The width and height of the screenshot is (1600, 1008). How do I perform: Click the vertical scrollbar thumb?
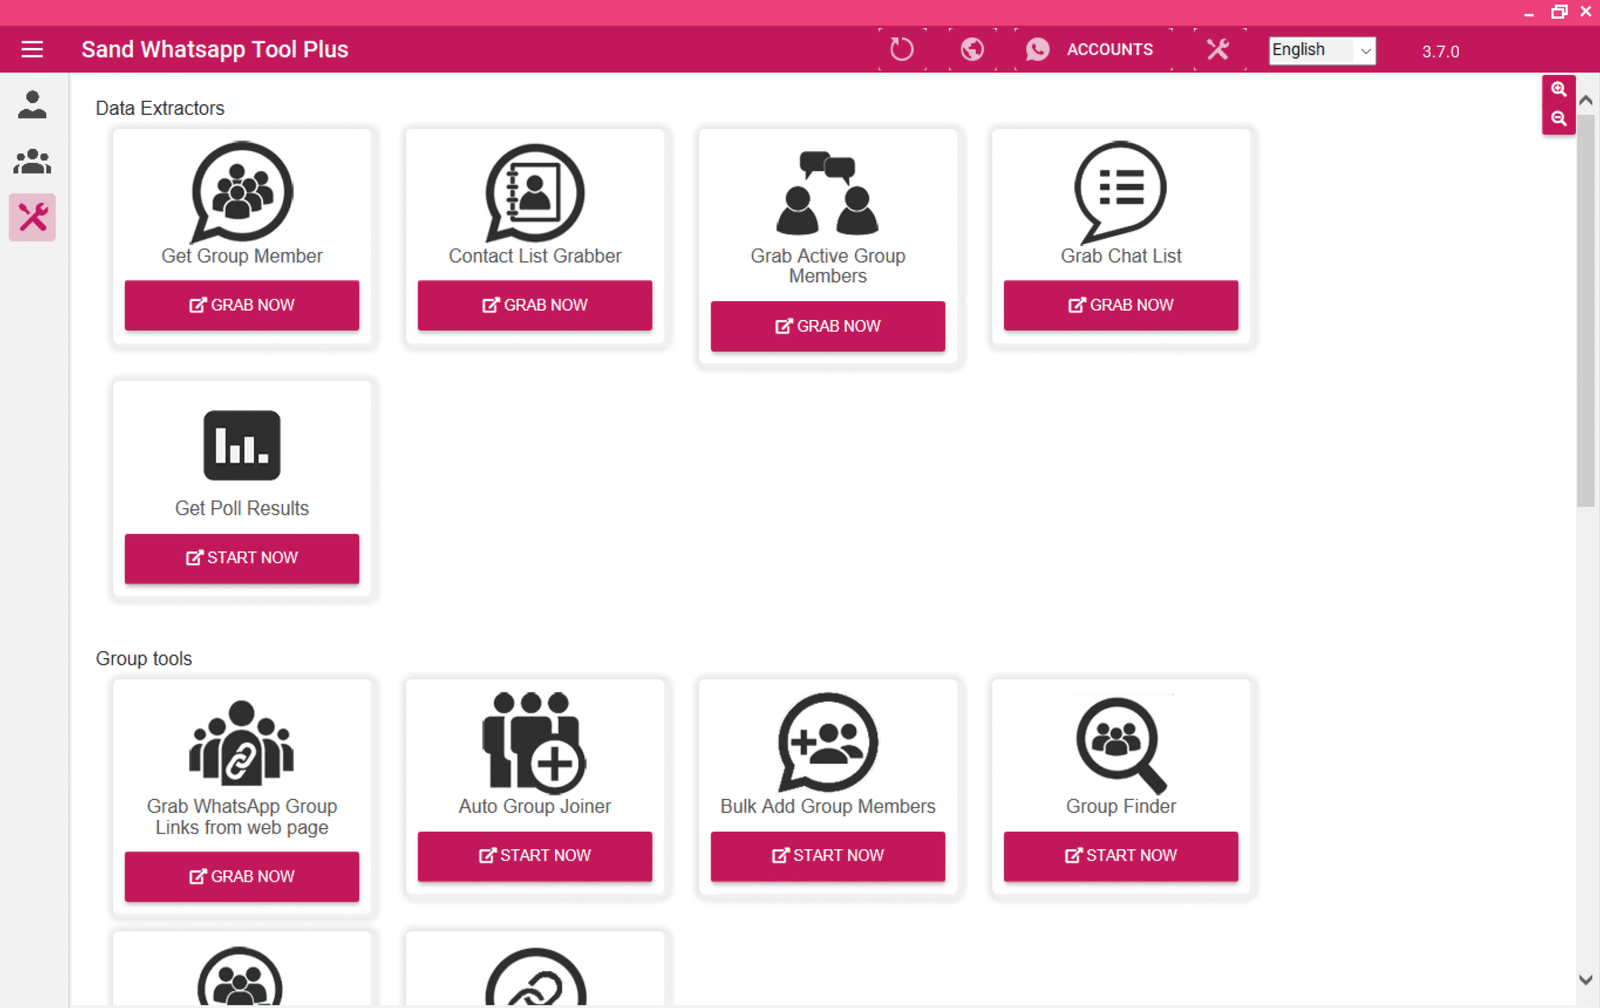click(x=1586, y=310)
